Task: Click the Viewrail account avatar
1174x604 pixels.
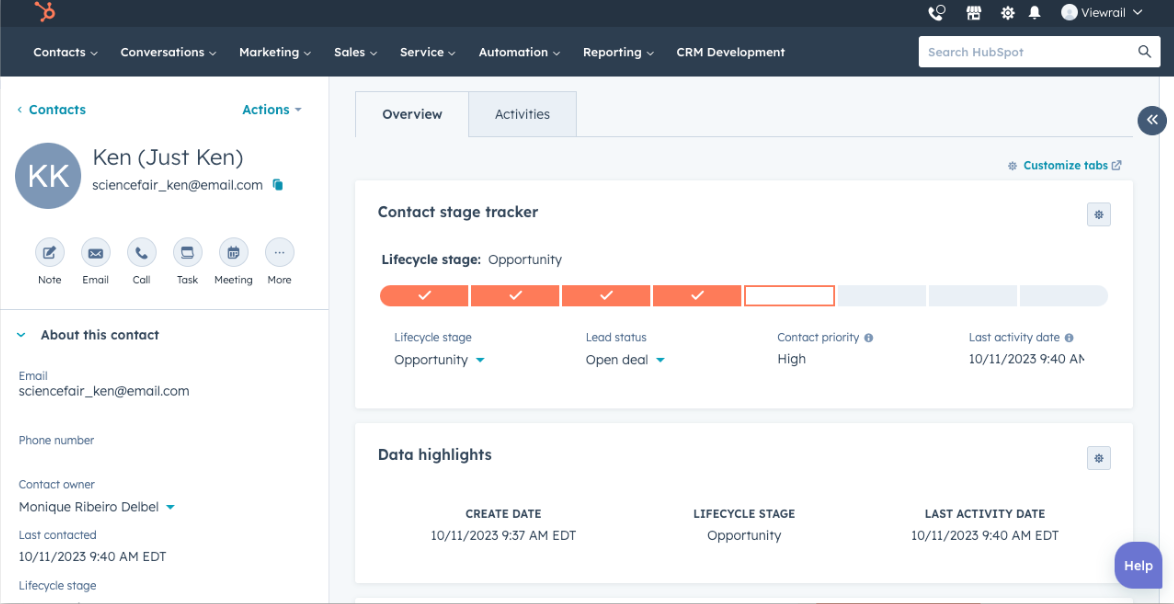Action: (x=1069, y=12)
